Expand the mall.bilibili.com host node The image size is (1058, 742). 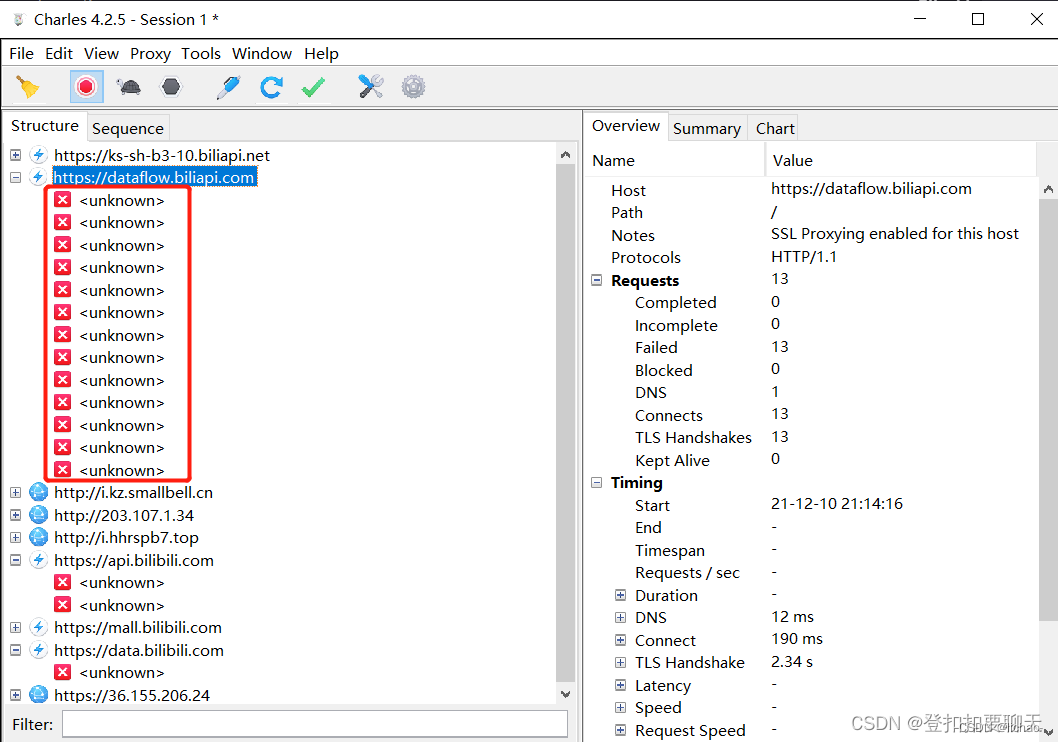[16, 627]
